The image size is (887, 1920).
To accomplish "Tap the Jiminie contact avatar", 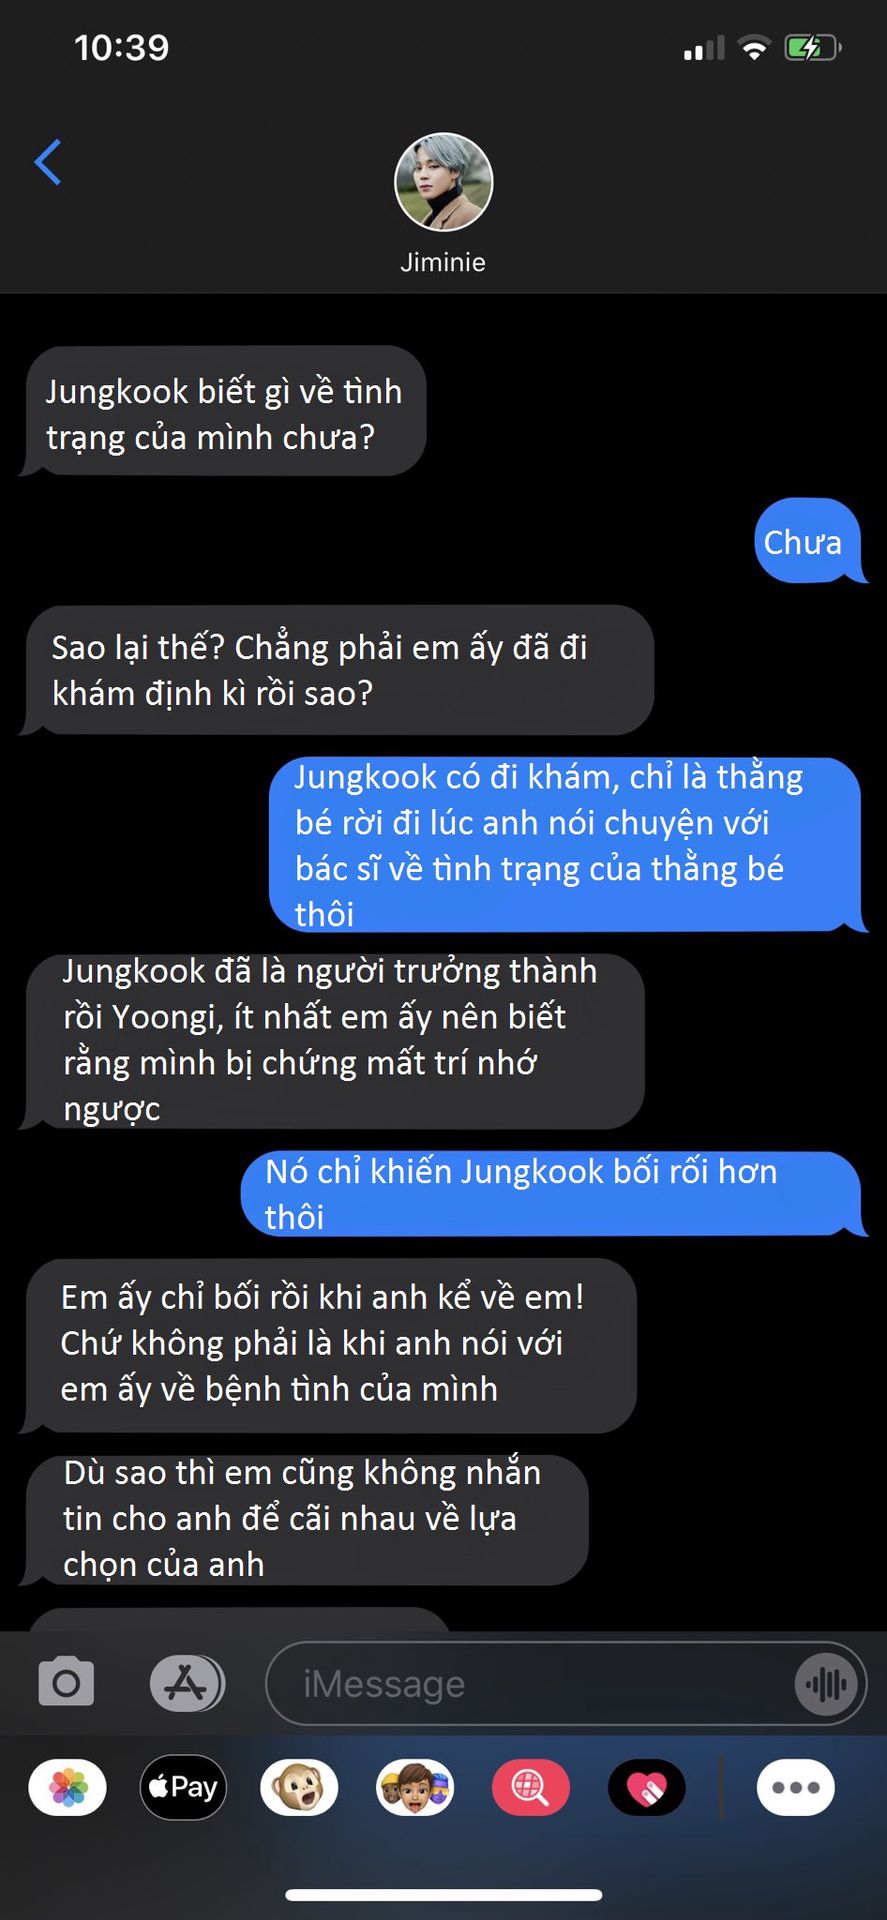I will click(444, 182).
